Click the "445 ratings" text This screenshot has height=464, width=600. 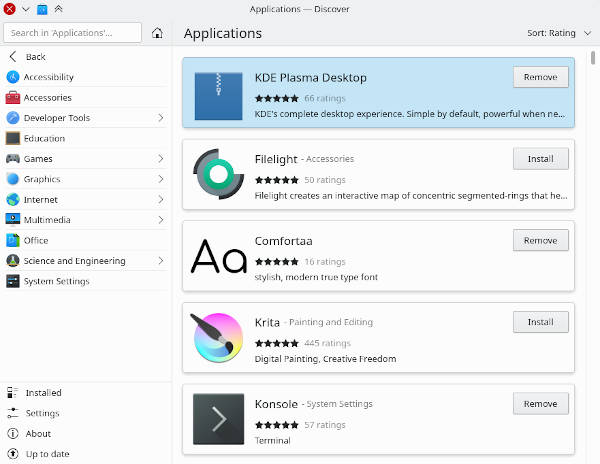coord(328,343)
